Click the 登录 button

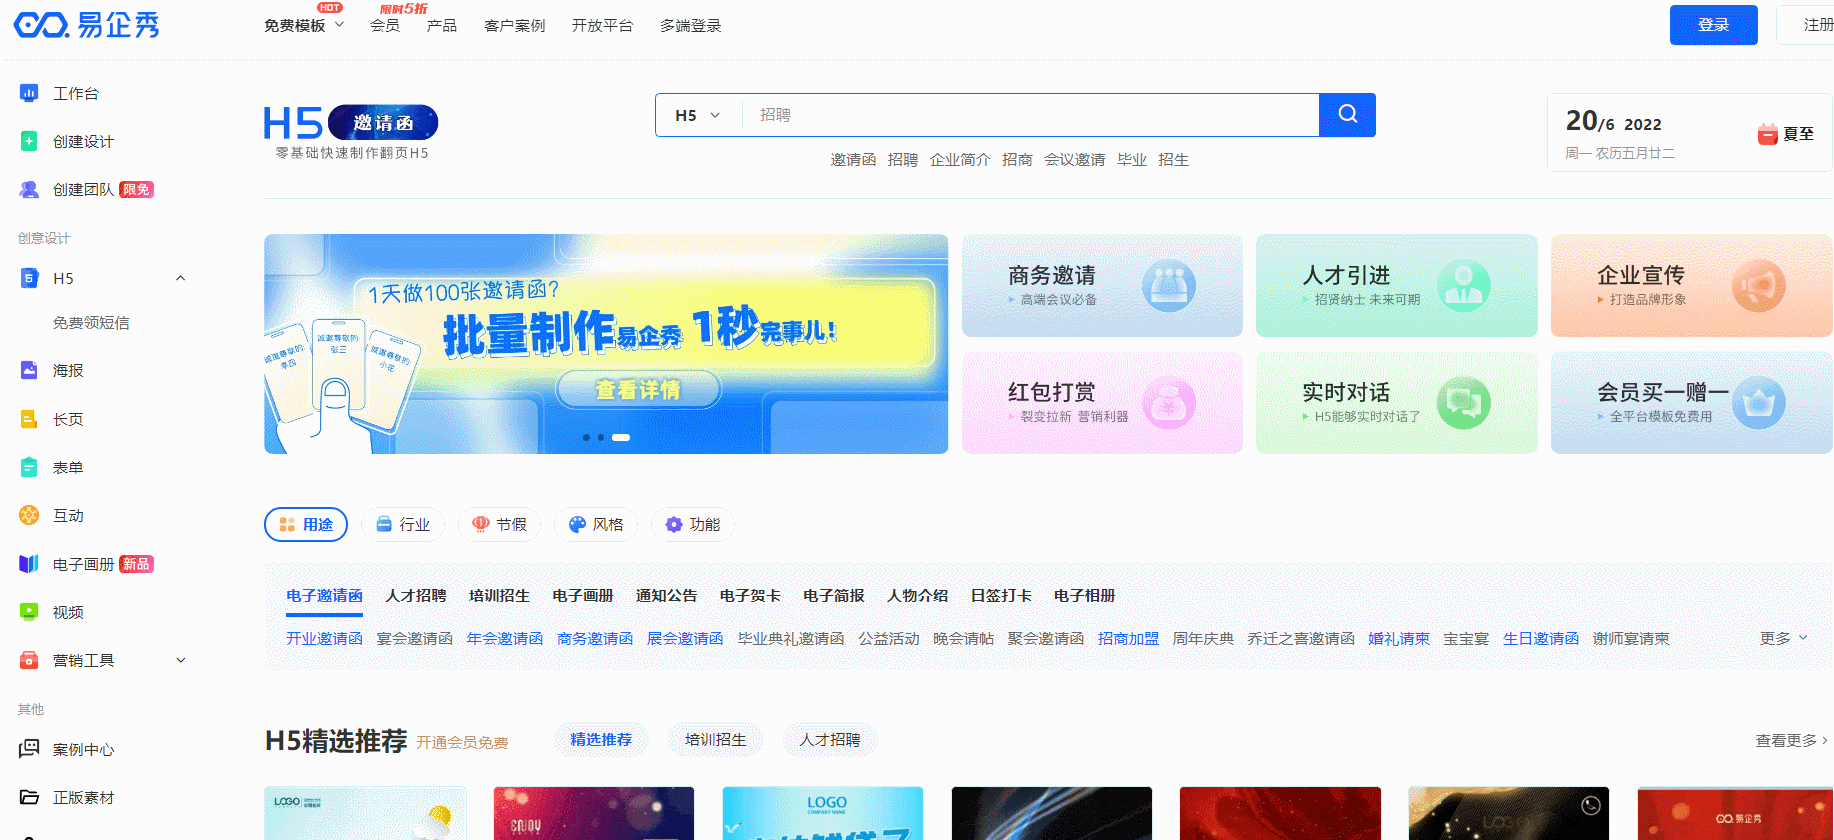tap(1713, 25)
